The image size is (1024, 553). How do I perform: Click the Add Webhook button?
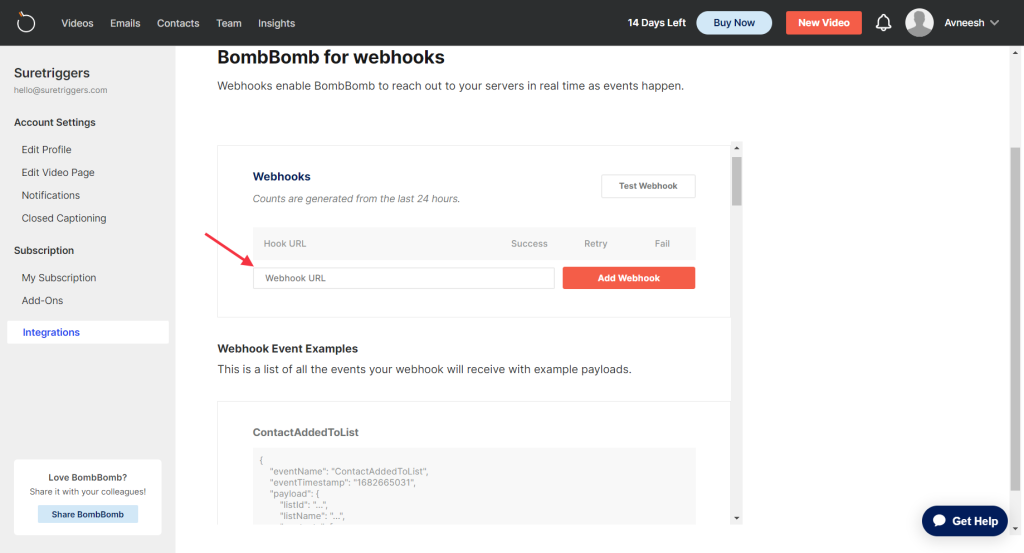coord(628,278)
